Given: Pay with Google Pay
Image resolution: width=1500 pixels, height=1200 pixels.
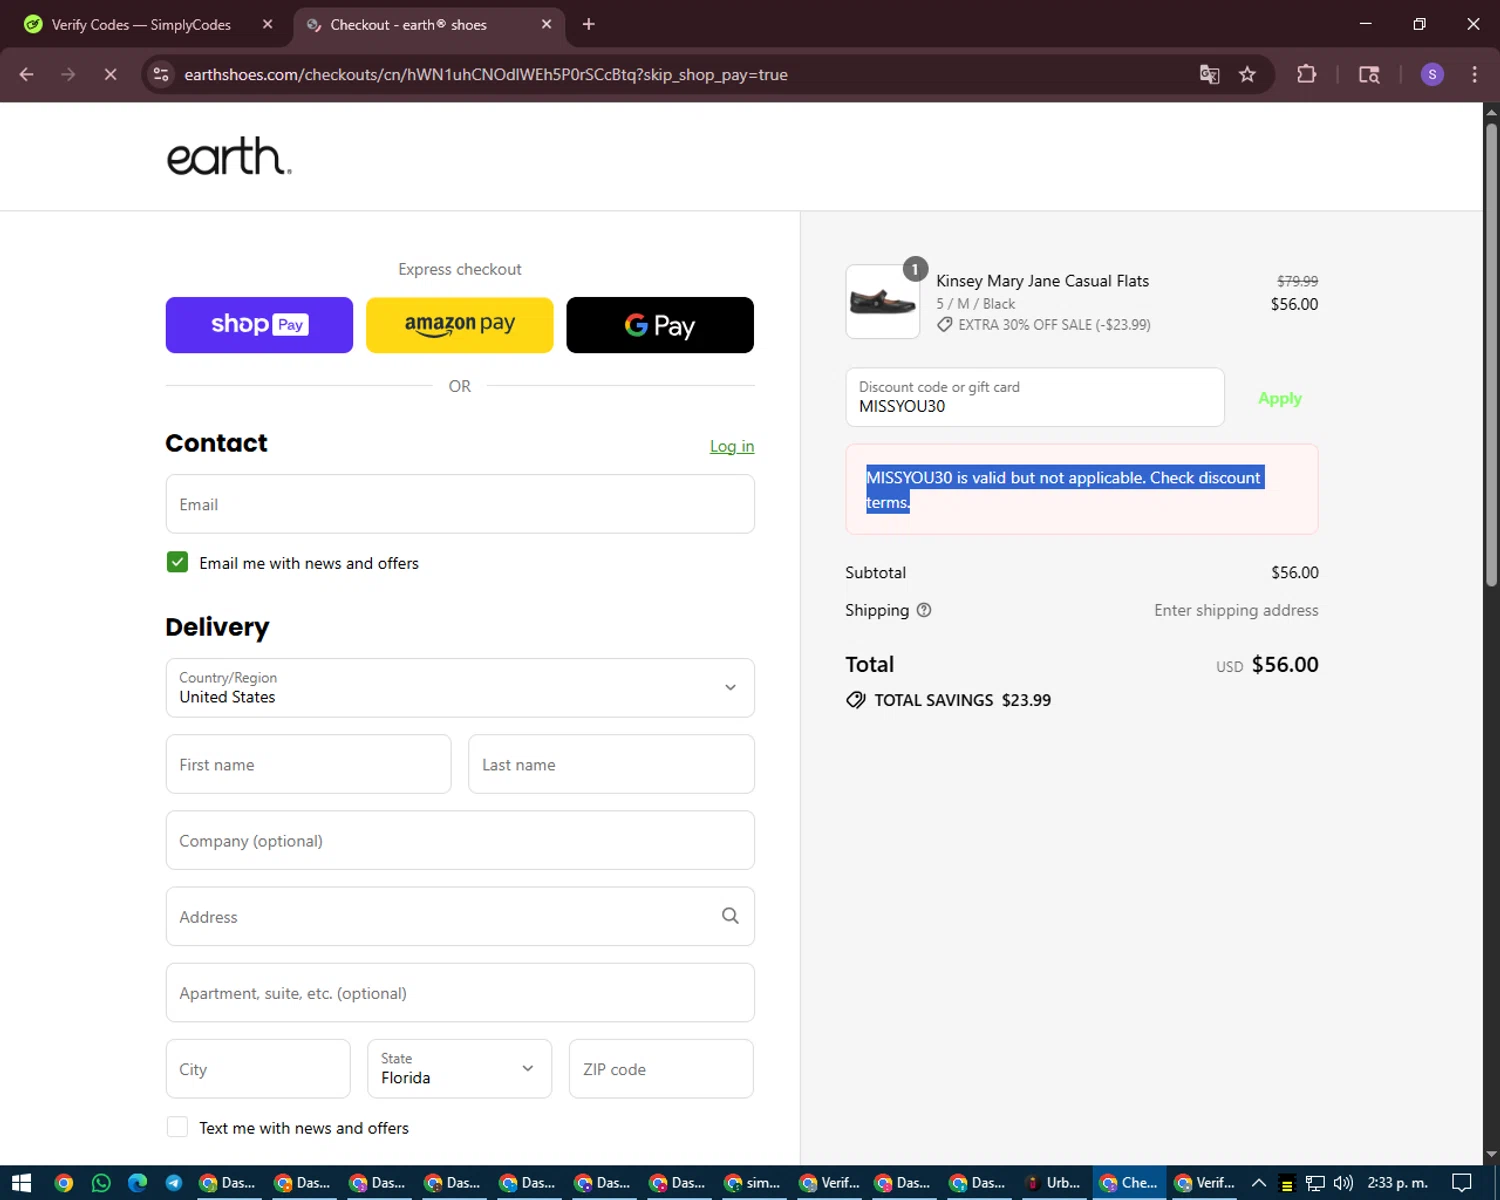Looking at the screenshot, I should click(660, 325).
